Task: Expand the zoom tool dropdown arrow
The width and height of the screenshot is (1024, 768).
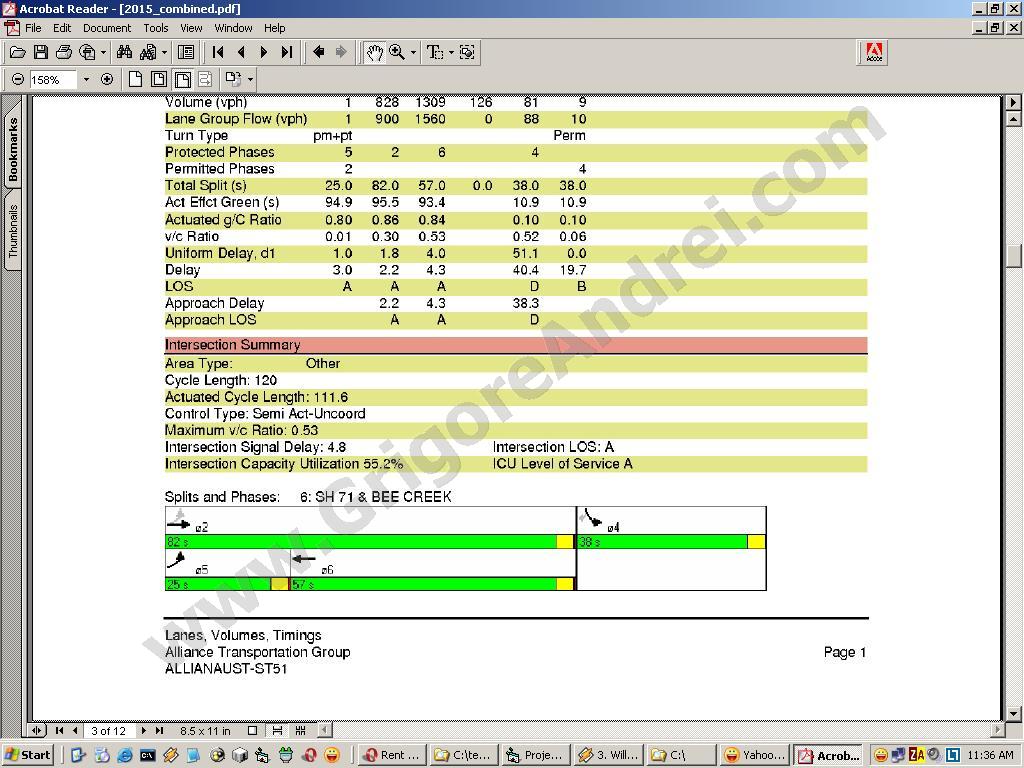Action: coord(413,53)
